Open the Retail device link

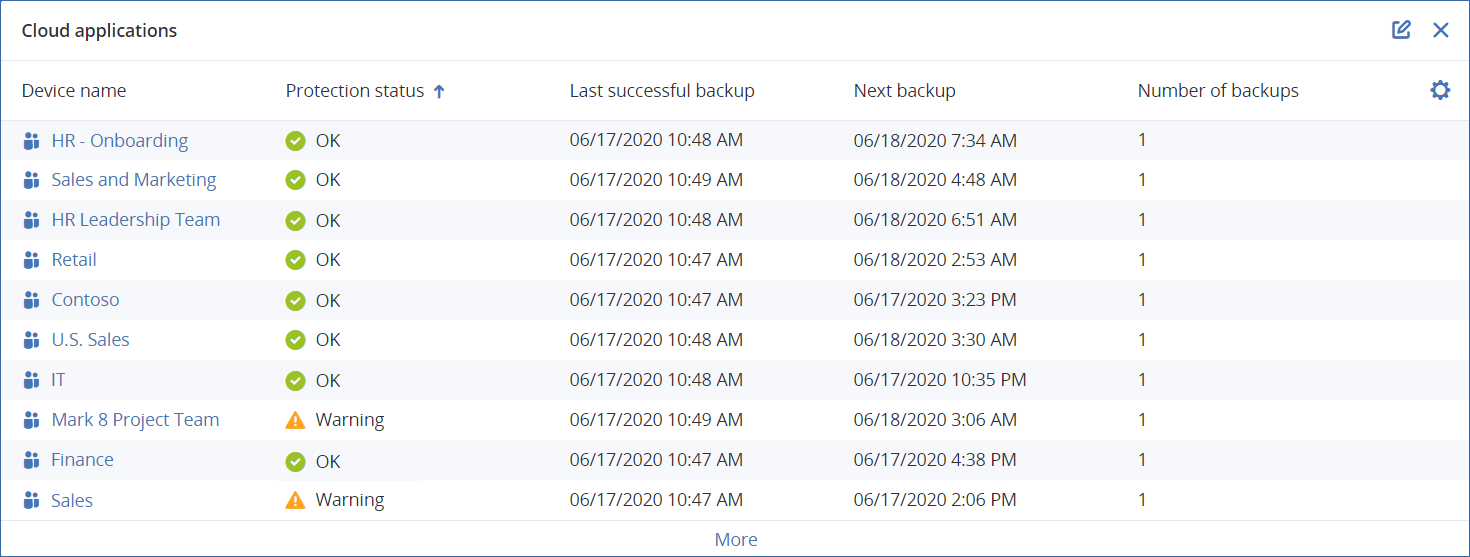point(74,260)
